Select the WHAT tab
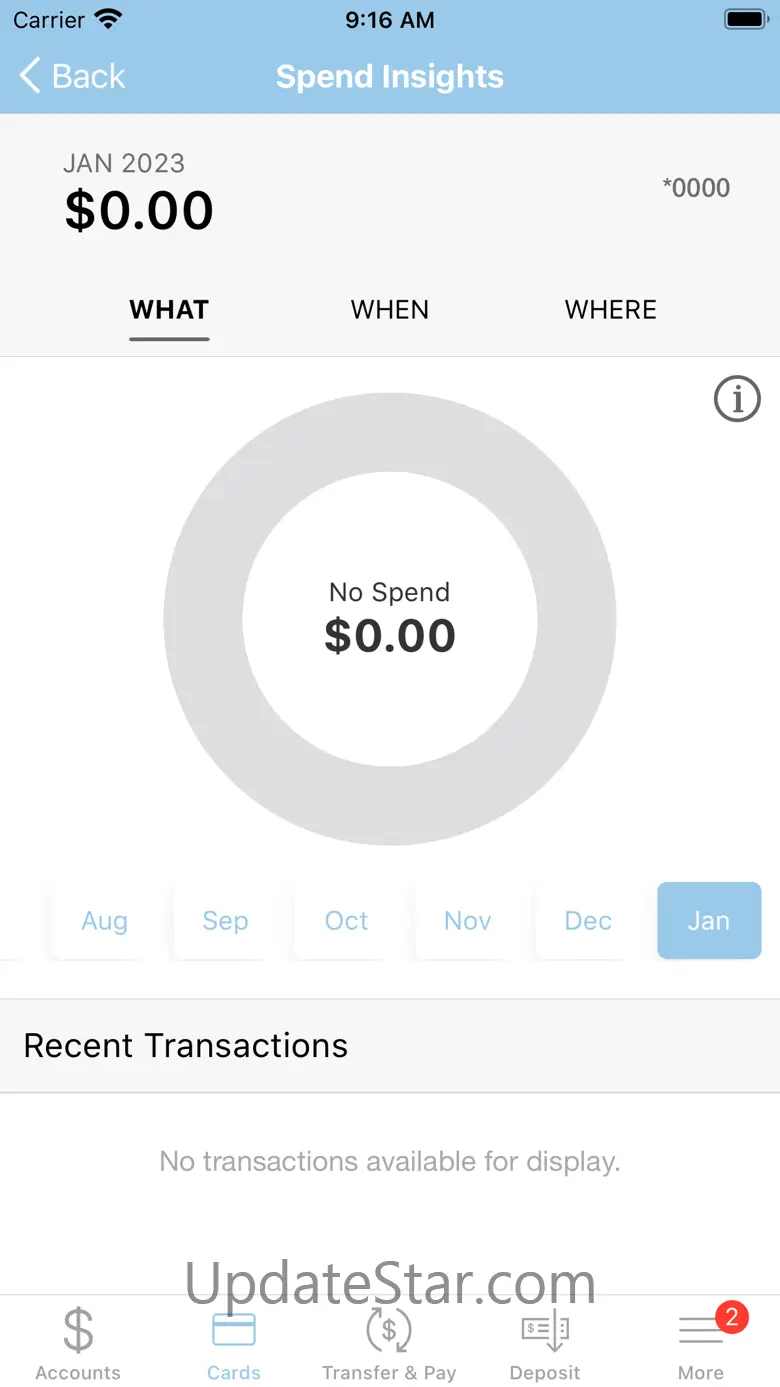The height and width of the screenshot is (1387, 780). [x=169, y=310]
